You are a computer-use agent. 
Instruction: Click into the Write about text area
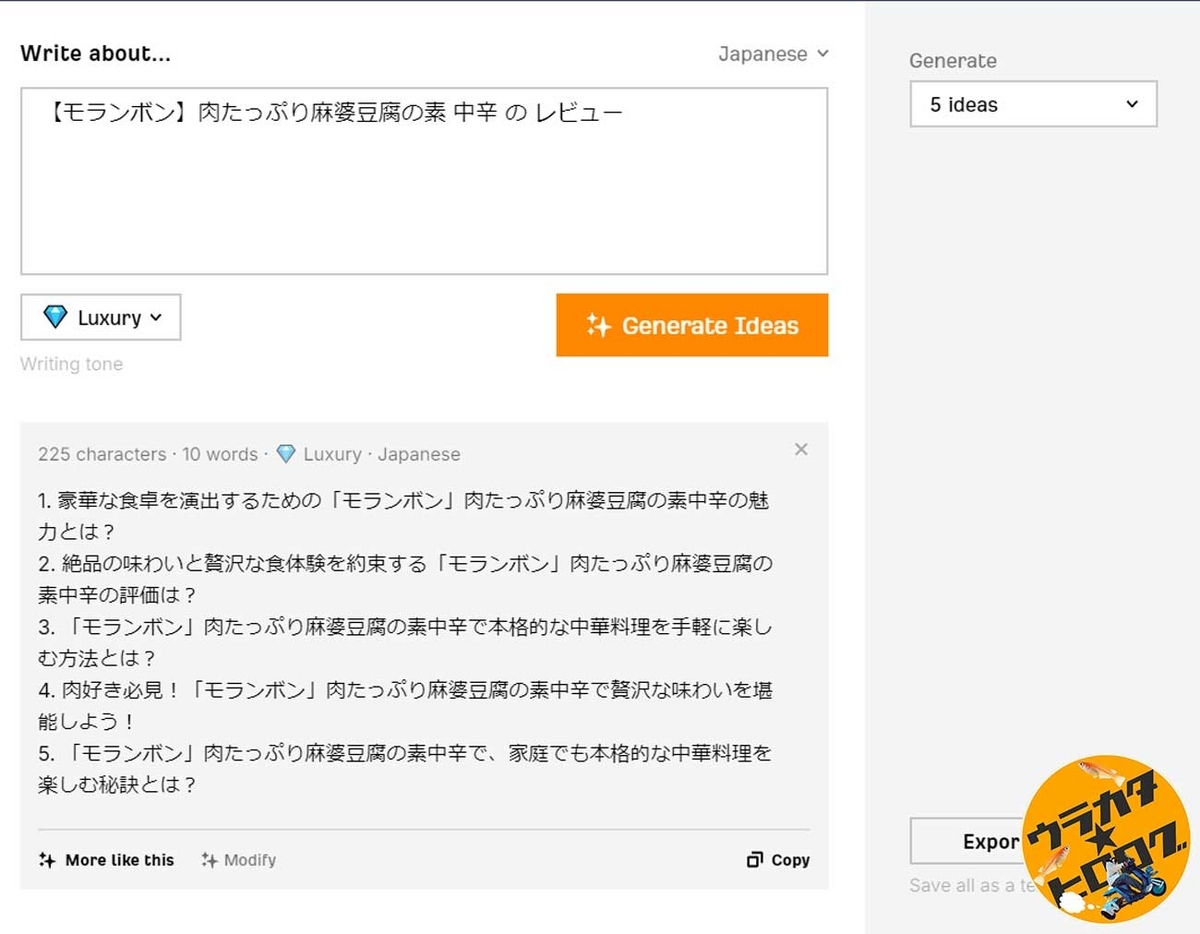point(424,181)
